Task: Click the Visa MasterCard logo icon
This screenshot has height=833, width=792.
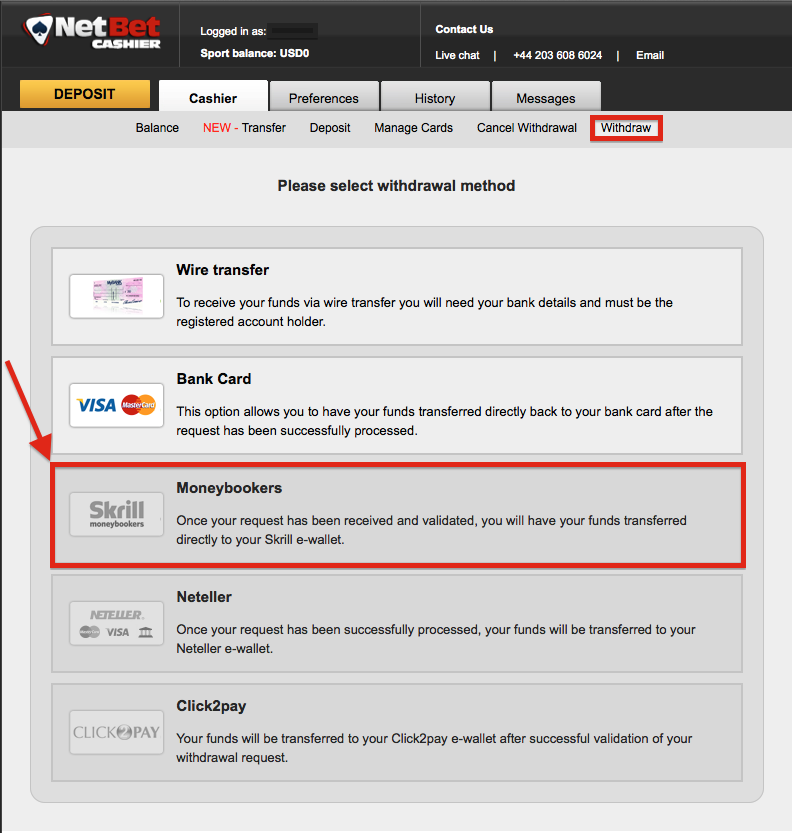Action: (116, 405)
